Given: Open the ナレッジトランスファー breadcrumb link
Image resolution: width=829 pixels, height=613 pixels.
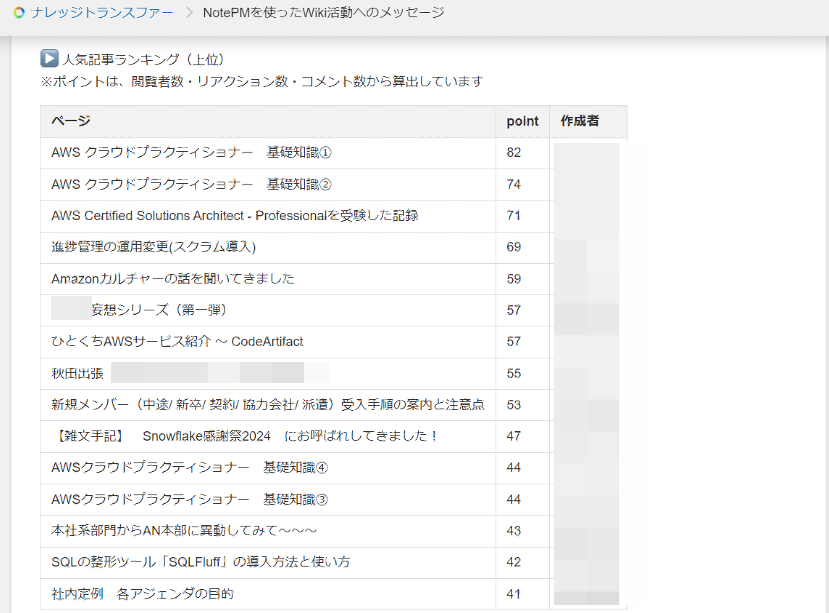Looking at the screenshot, I should [102, 13].
